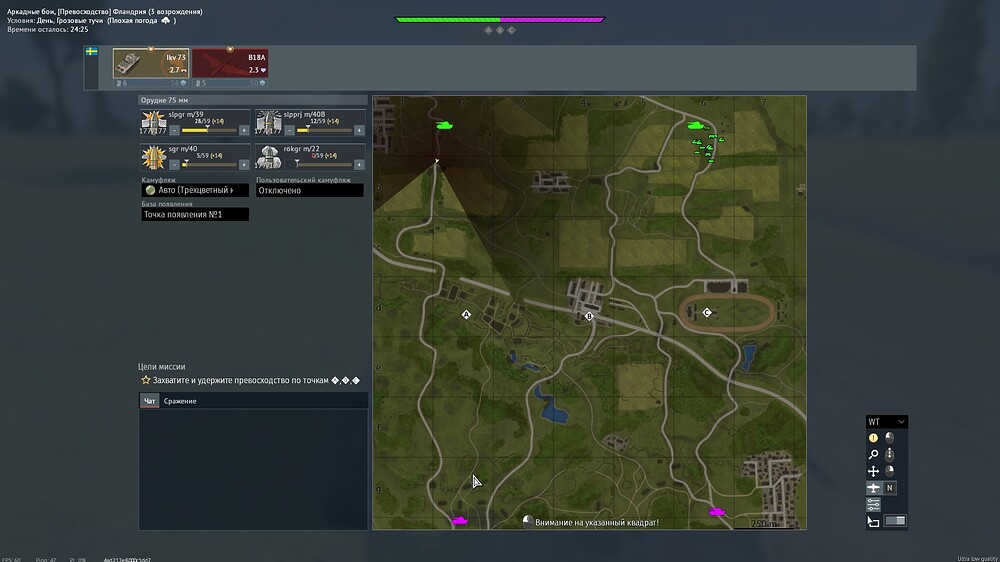The image size is (1000, 562).
Task: Click top capture indicator B
Action: [500, 30]
